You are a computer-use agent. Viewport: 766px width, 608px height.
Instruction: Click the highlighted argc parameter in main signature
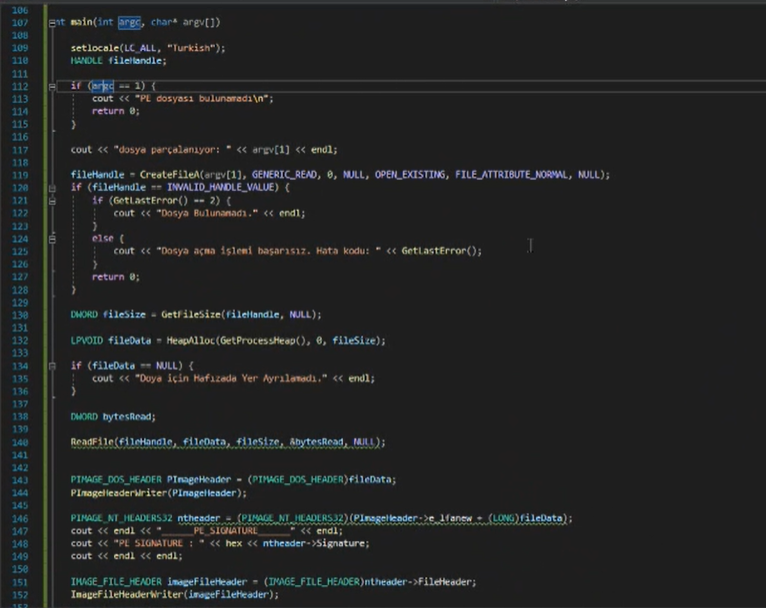(x=129, y=22)
